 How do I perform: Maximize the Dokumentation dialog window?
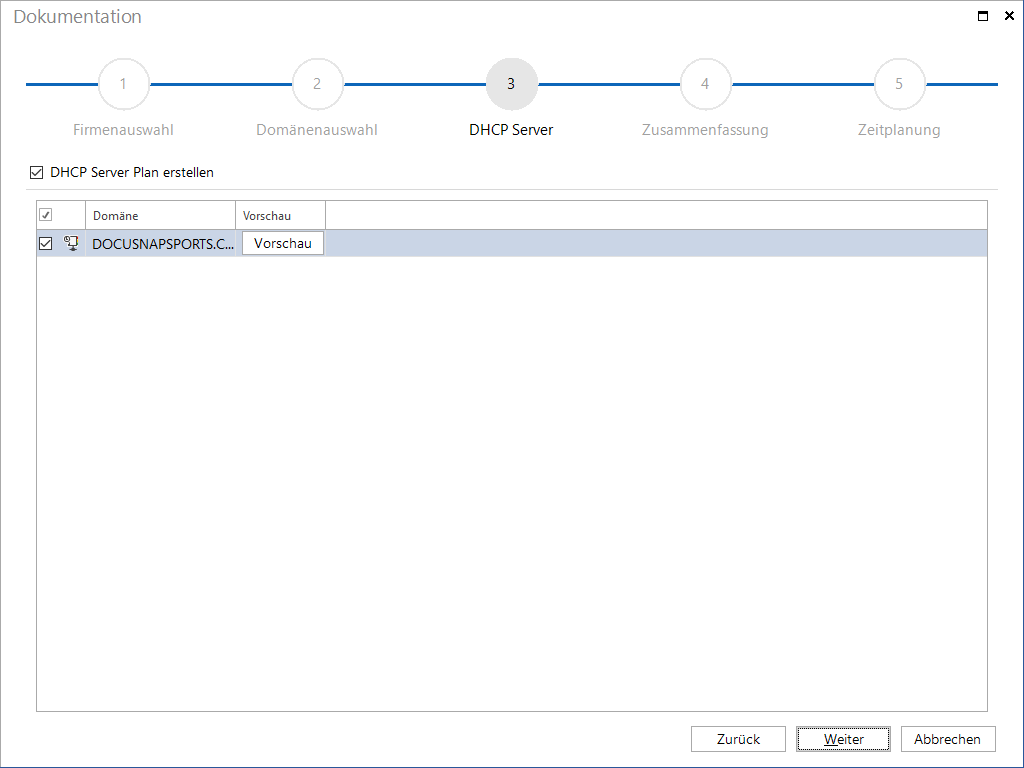coord(983,16)
